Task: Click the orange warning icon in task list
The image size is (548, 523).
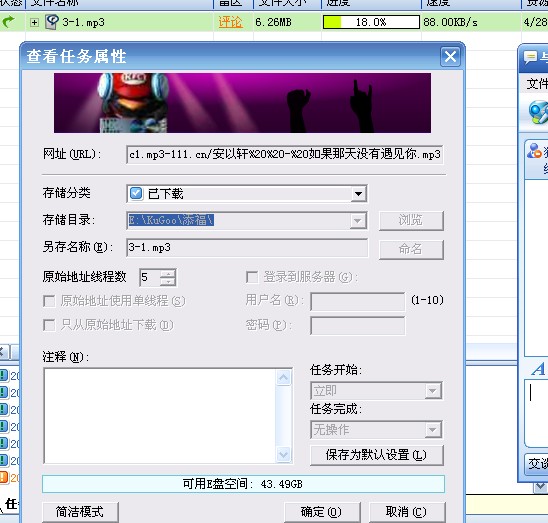Action: click(4, 477)
